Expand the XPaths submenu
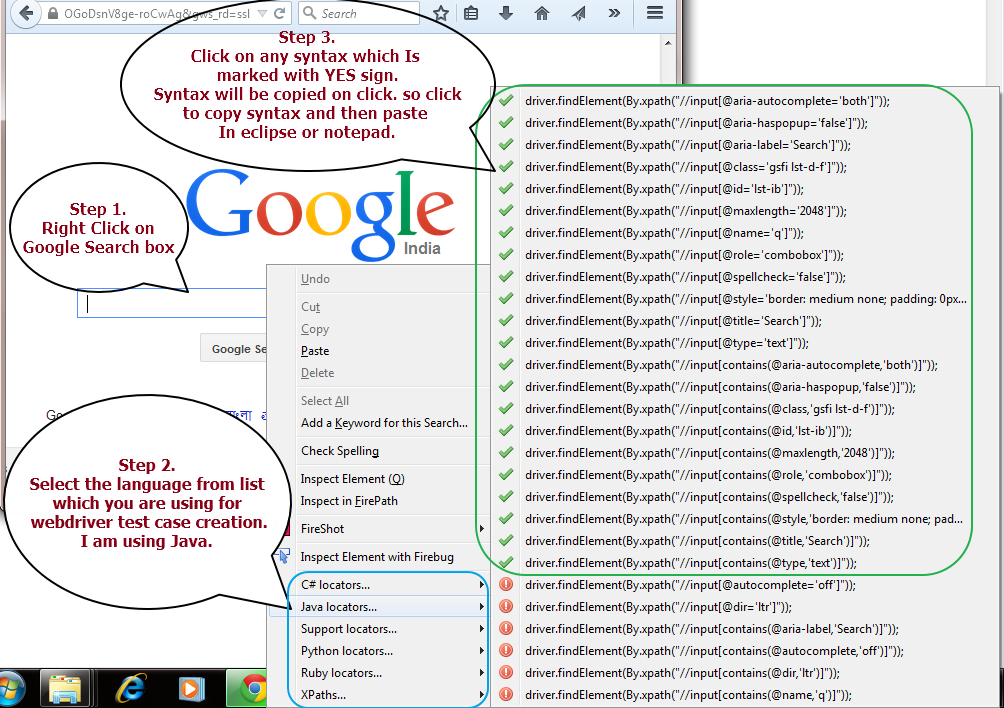Screen dimensions: 1004x708 (379, 695)
